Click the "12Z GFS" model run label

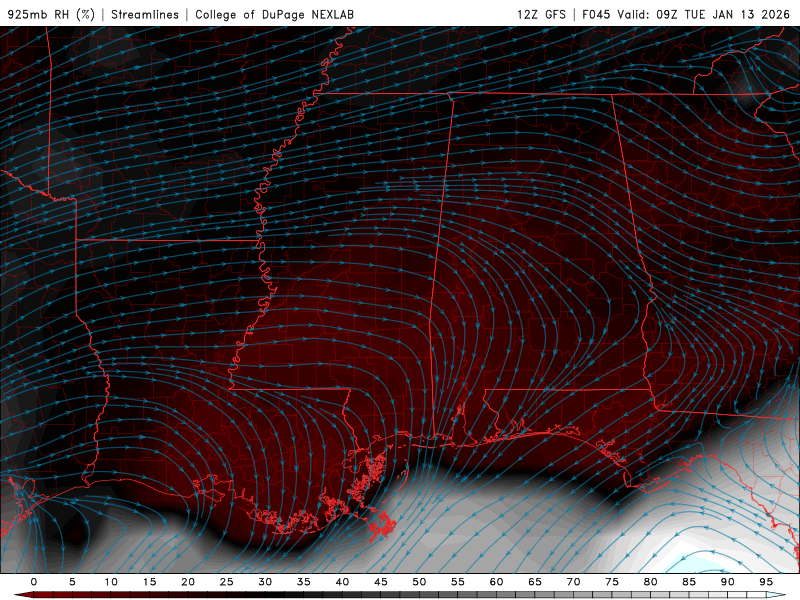click(541, 15)
